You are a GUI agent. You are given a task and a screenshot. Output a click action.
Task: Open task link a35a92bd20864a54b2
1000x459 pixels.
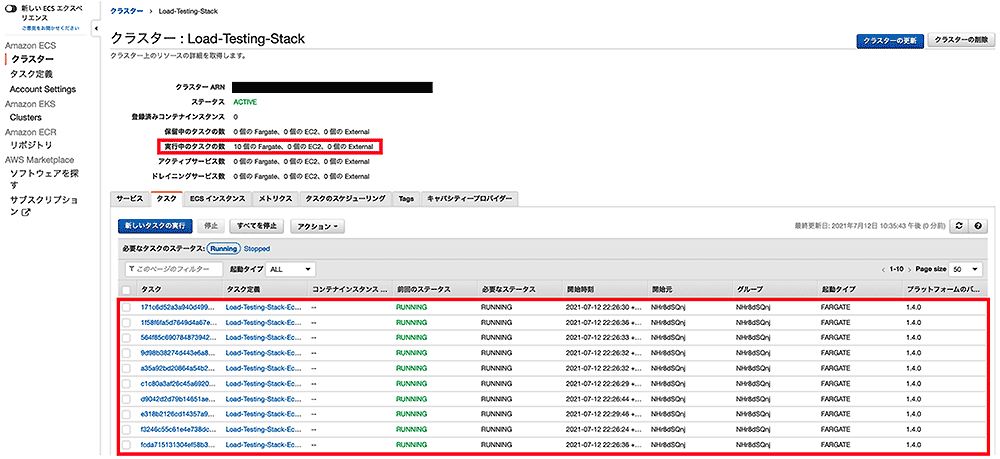(x=179, y=368)
